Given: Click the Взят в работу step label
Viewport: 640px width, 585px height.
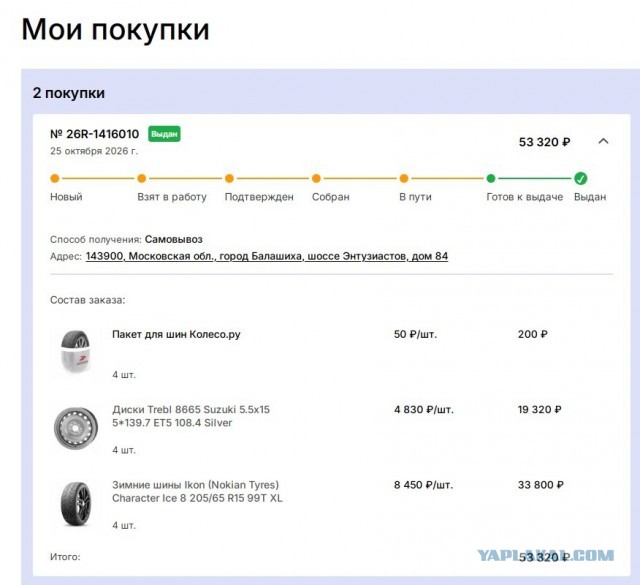Looking at the screenshot, I should coord(172,197).
